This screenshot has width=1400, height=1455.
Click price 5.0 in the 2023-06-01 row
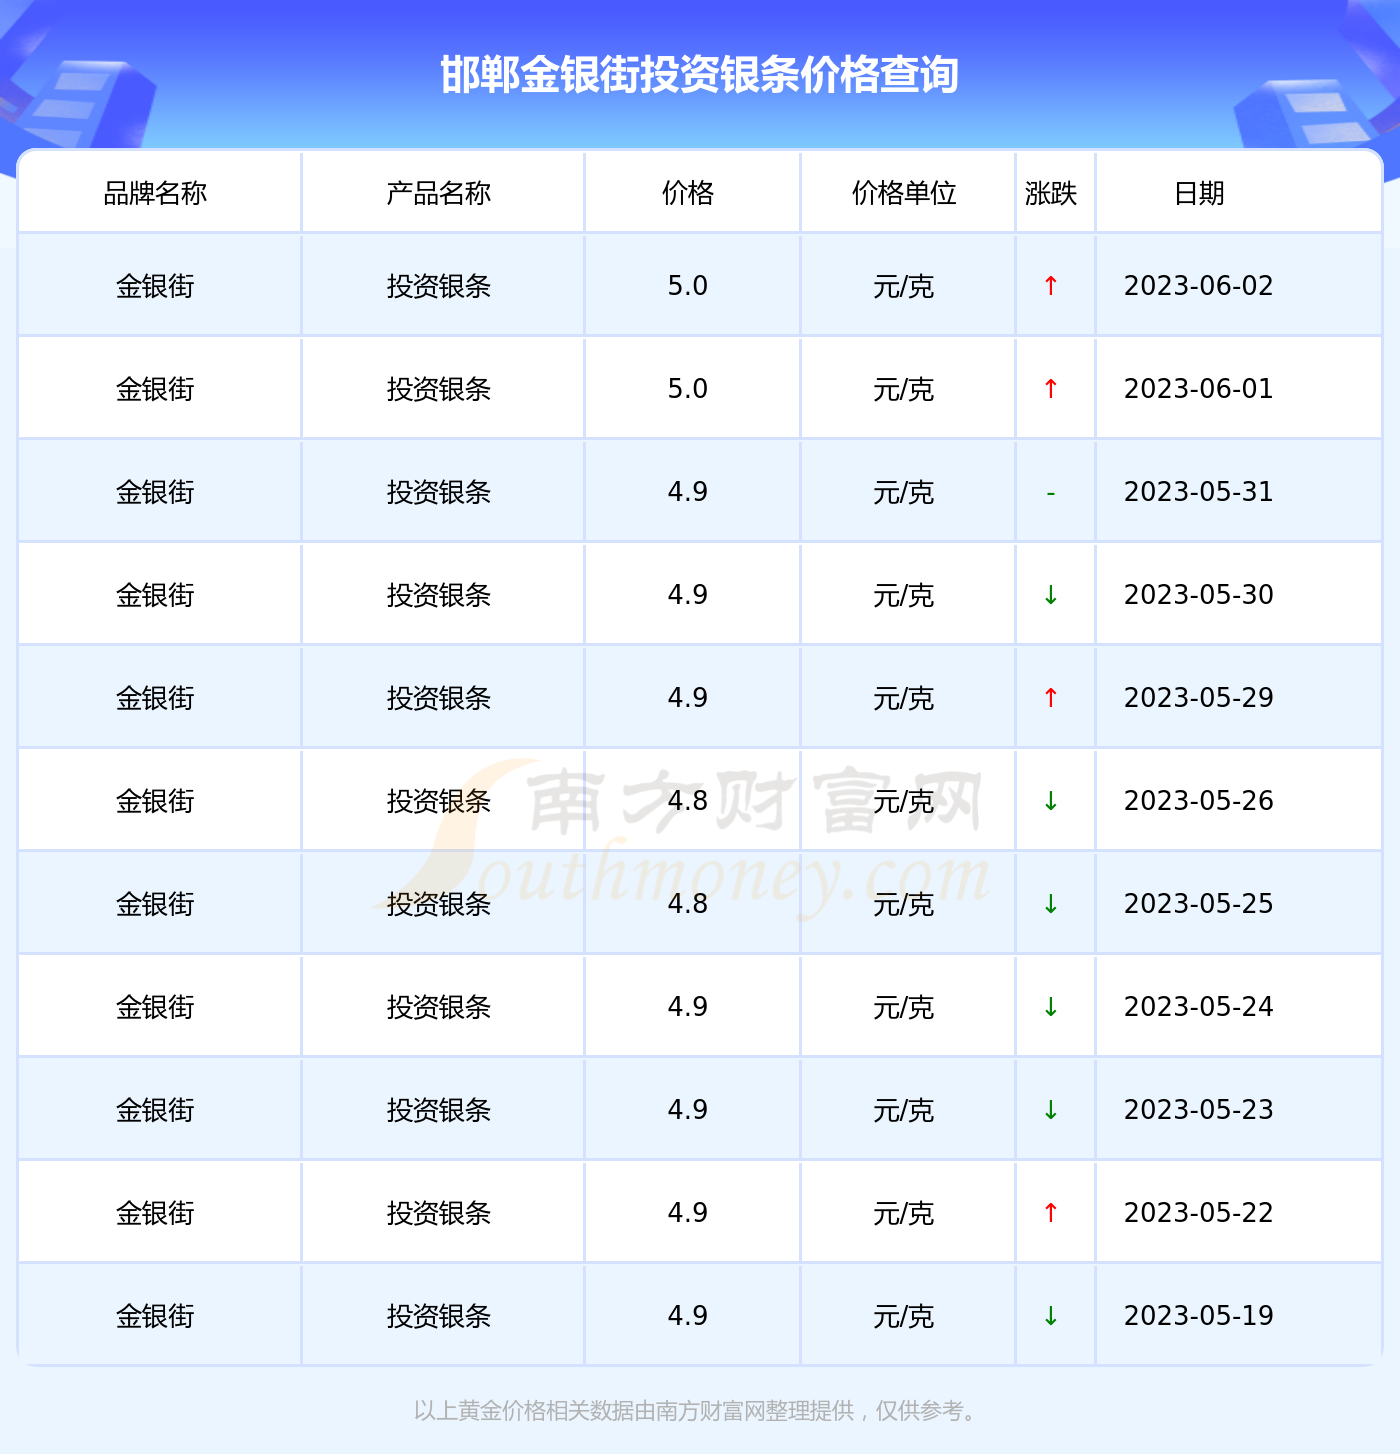click(x=688, y=389)
